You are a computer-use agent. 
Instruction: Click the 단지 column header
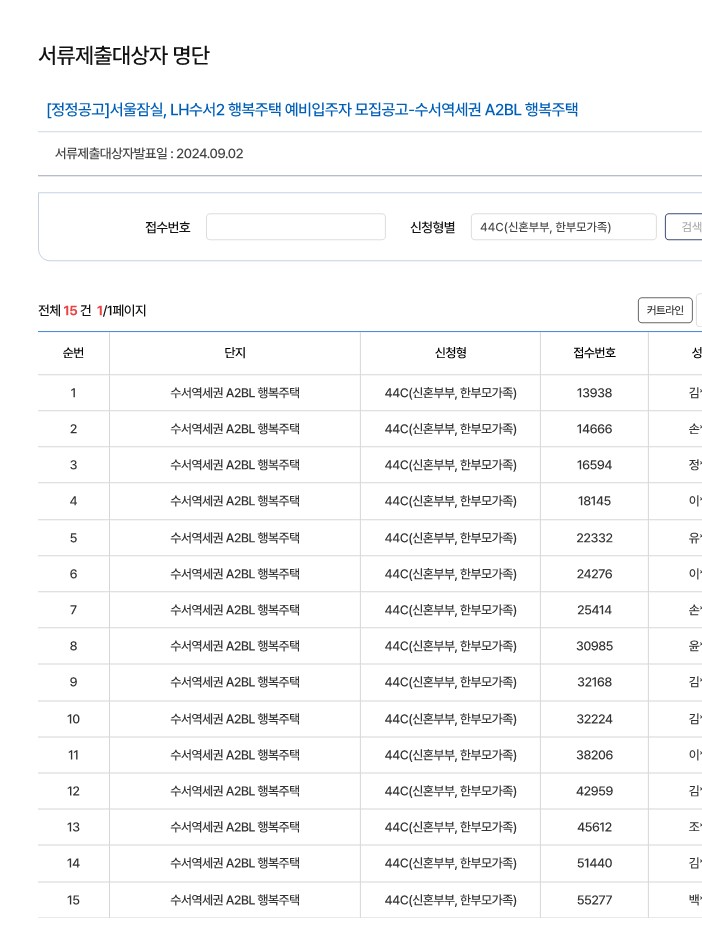click(235, 353)
